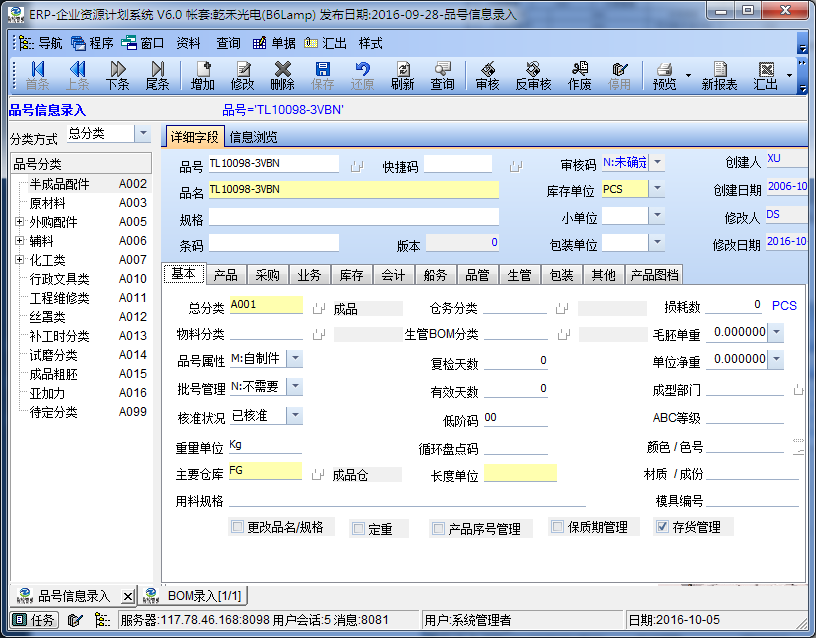The width and height of the screenshot is (816, 638).
Task: Expand the 外购配件 tree node
Action: point(19,222)
